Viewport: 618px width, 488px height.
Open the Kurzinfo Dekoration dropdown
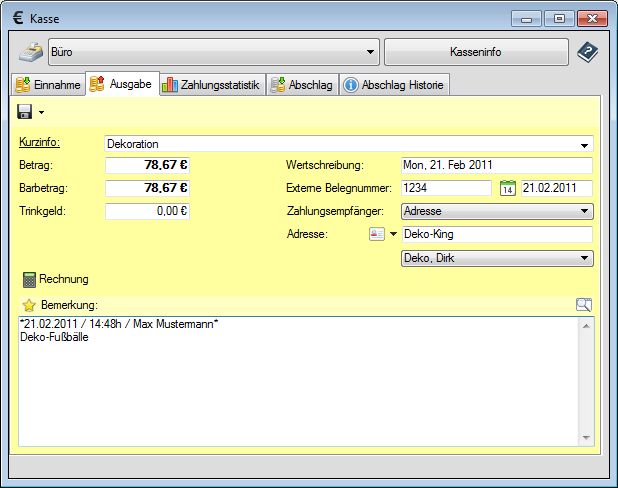click(x=584, y=144)
